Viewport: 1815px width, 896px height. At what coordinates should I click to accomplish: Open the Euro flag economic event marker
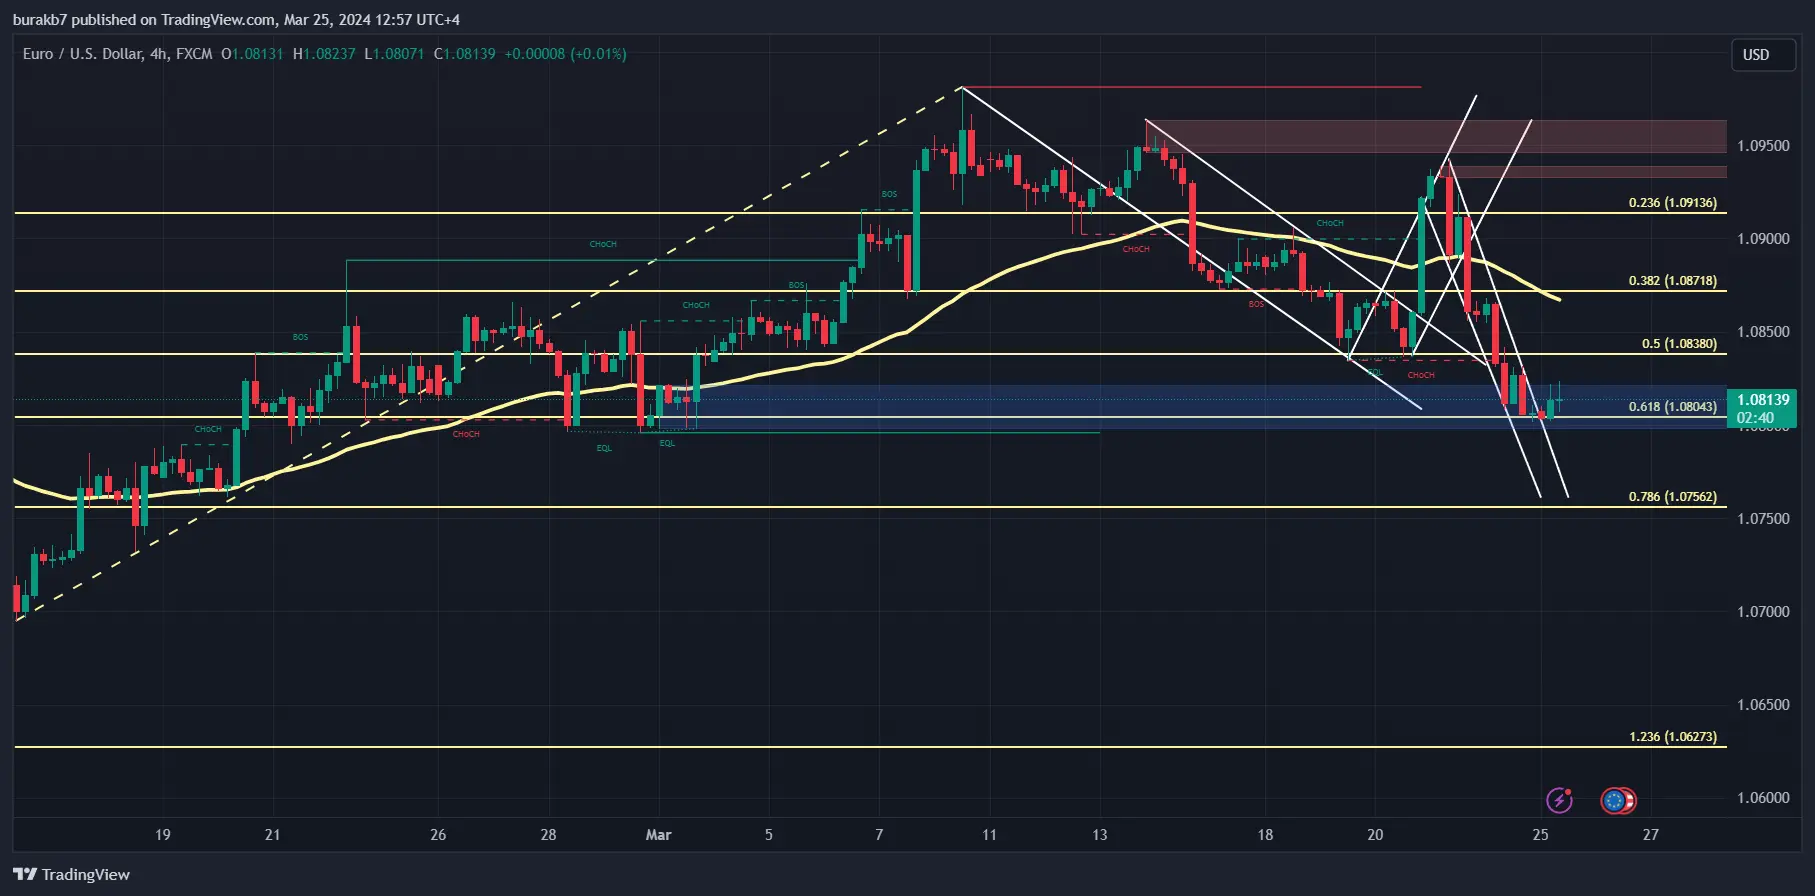point(1613,800)
